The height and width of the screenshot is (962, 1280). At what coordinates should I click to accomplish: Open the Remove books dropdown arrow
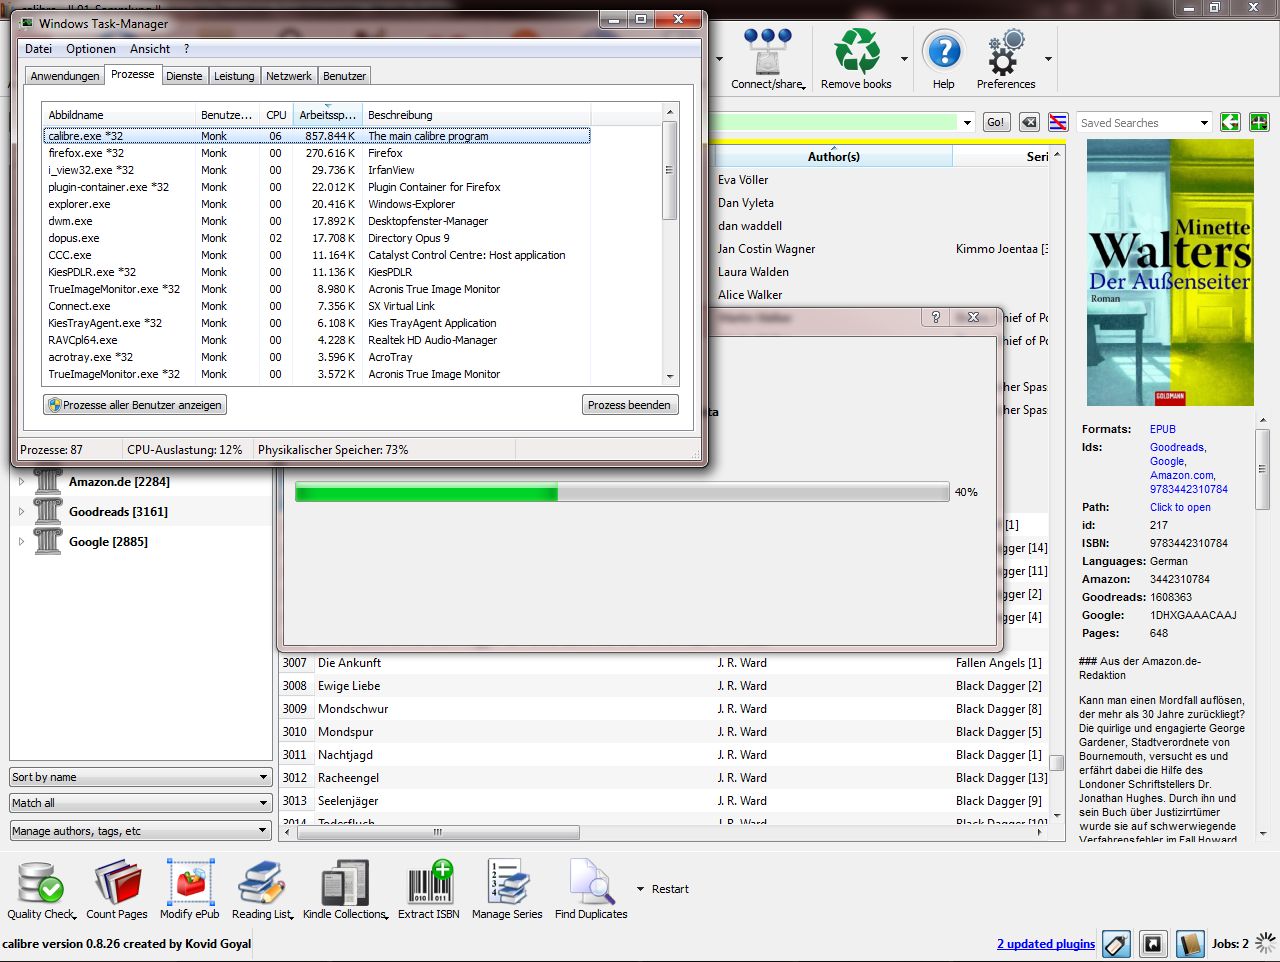click(x=904, y=59)
